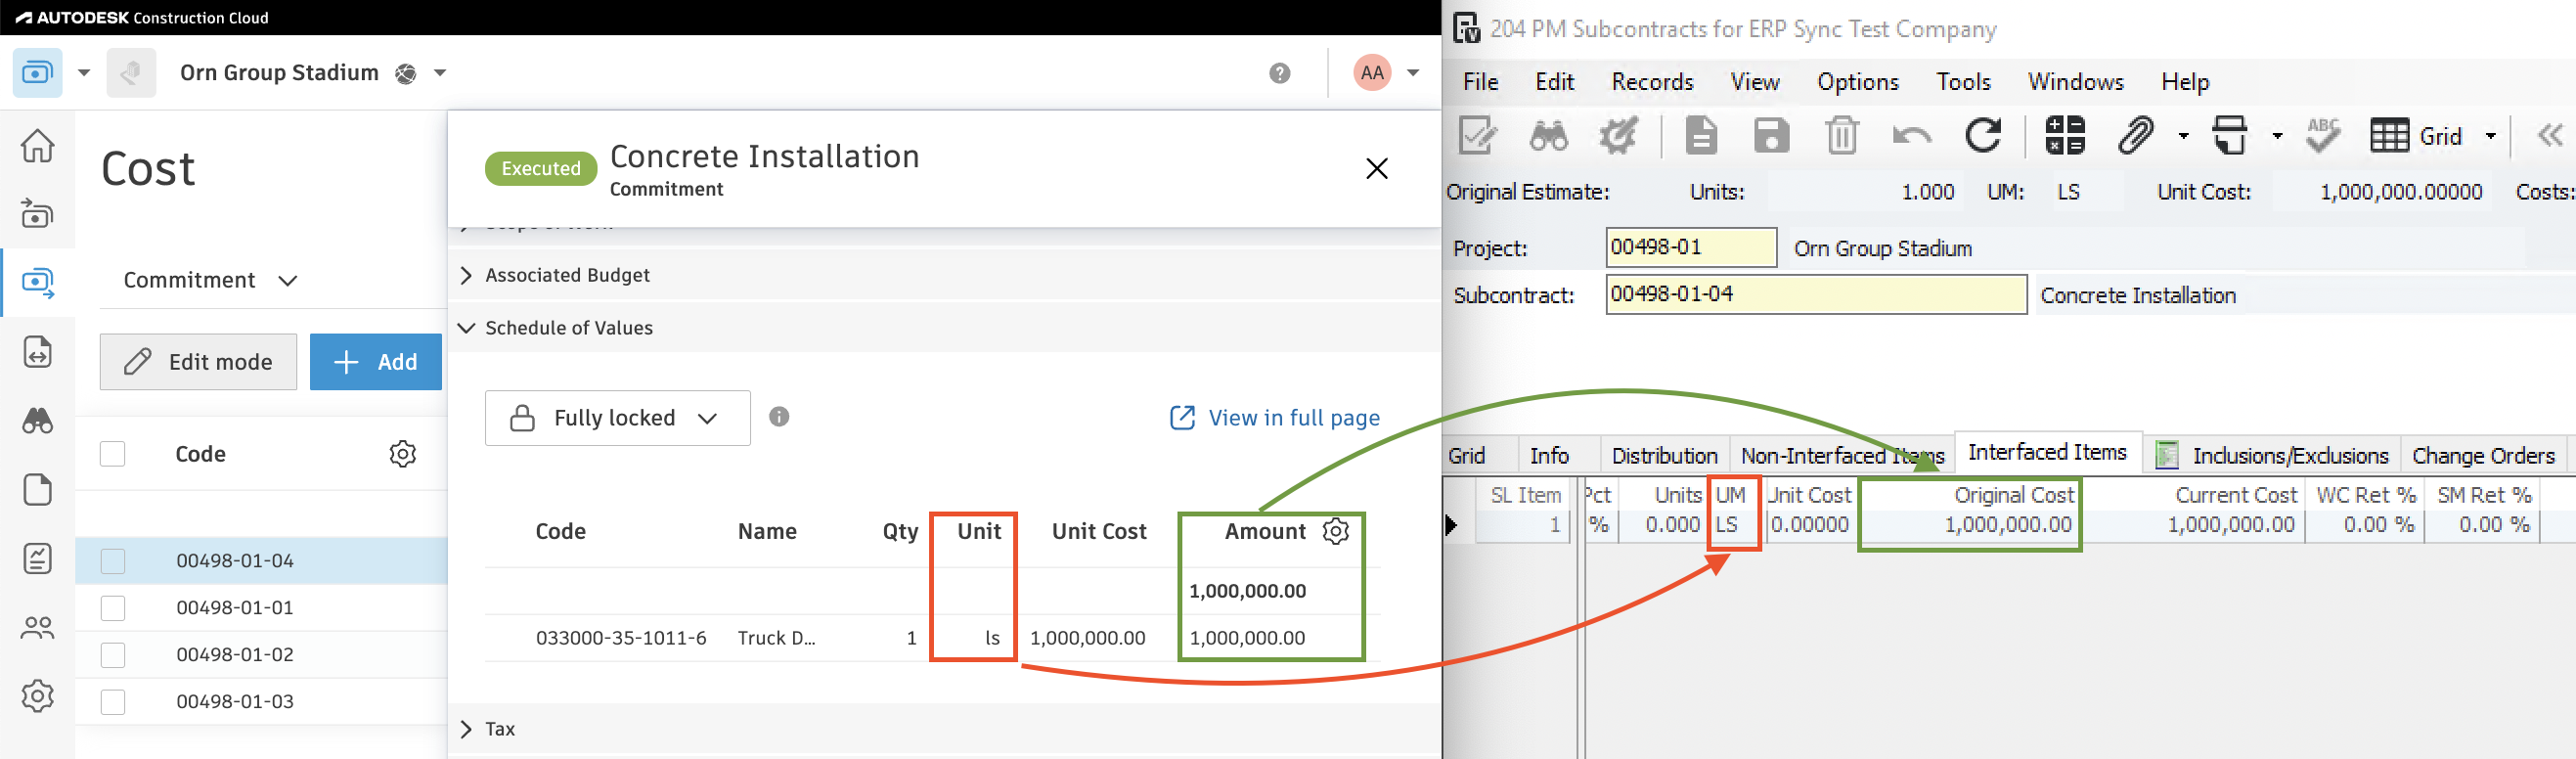Screen dimensions: 2576x759
Task: Toggle the select-all checkbox beside Code header
Action: pos(113,454)
